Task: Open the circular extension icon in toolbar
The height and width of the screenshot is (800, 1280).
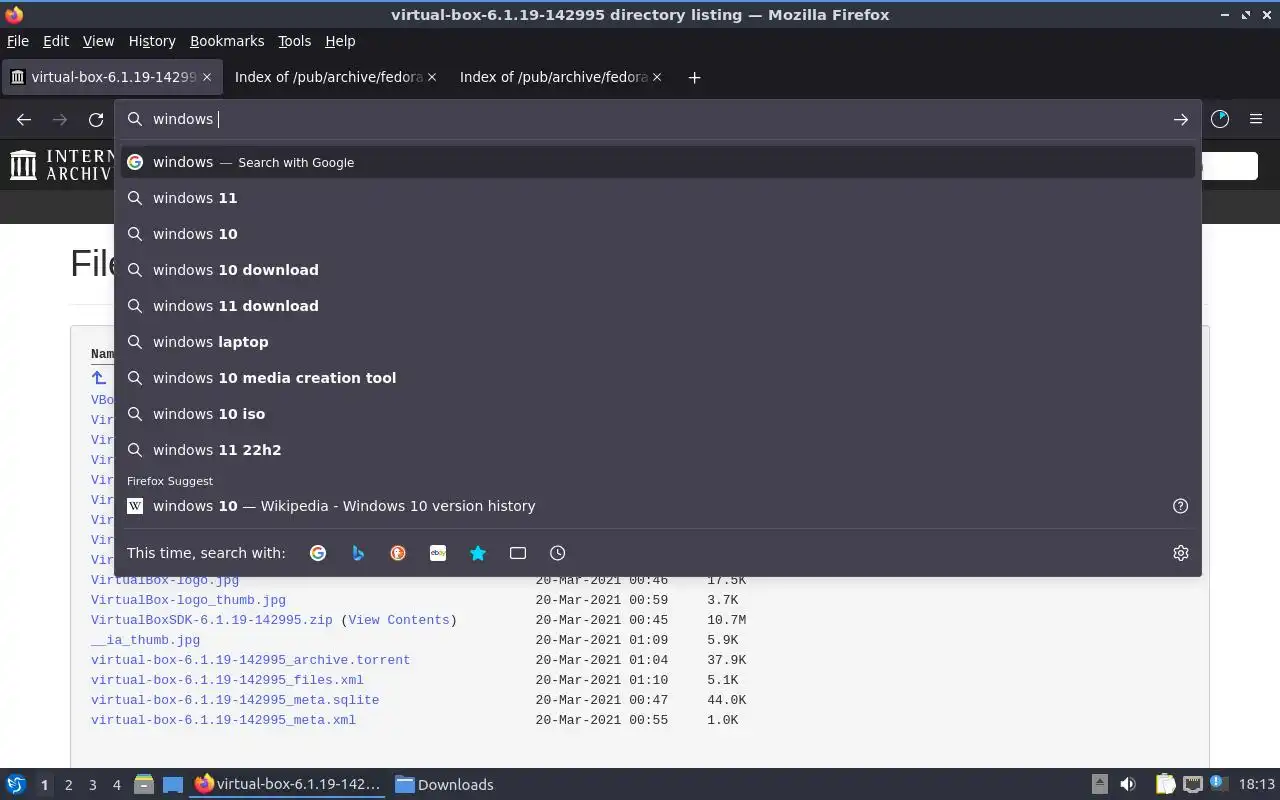Action: 1220,119
